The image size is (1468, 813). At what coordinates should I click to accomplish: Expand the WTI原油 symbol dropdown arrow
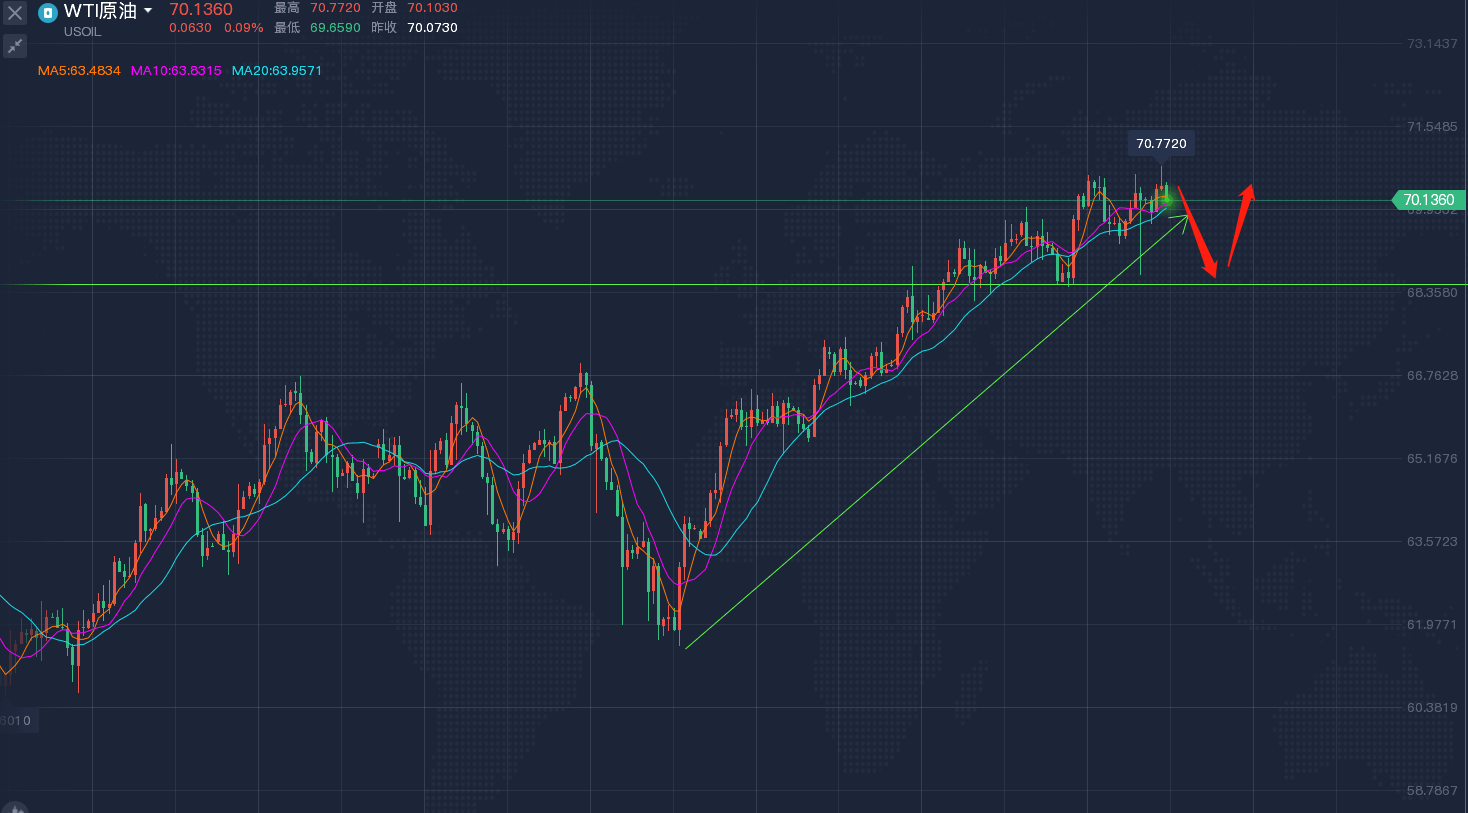pos(148,11)
